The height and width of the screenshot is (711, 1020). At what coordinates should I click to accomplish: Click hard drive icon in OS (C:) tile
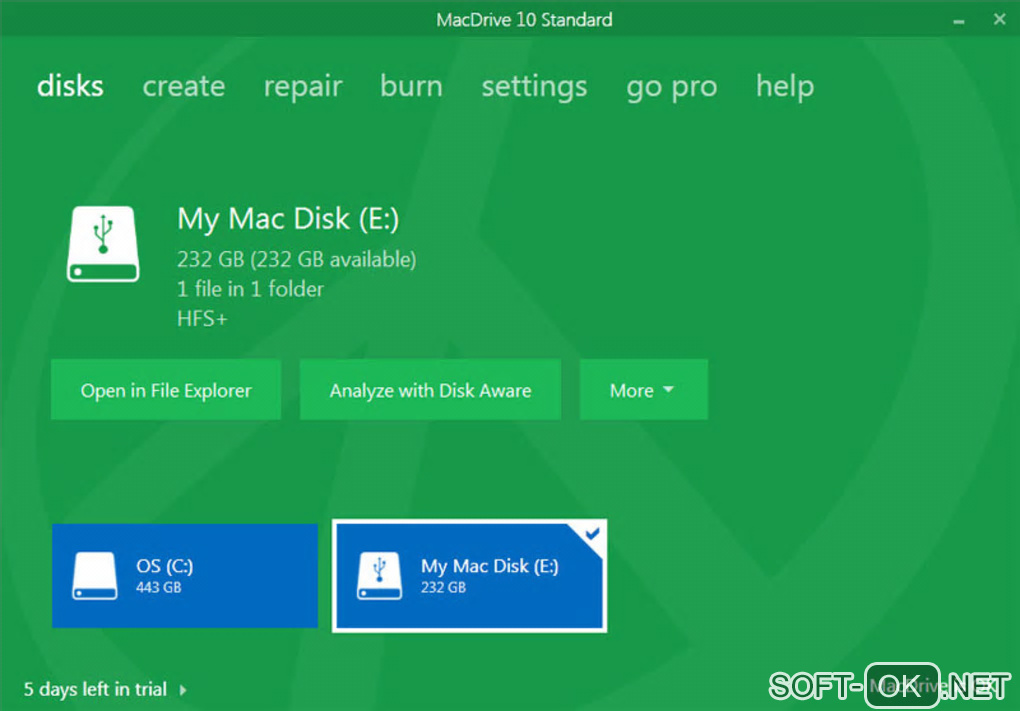click(x=95, y=576)
